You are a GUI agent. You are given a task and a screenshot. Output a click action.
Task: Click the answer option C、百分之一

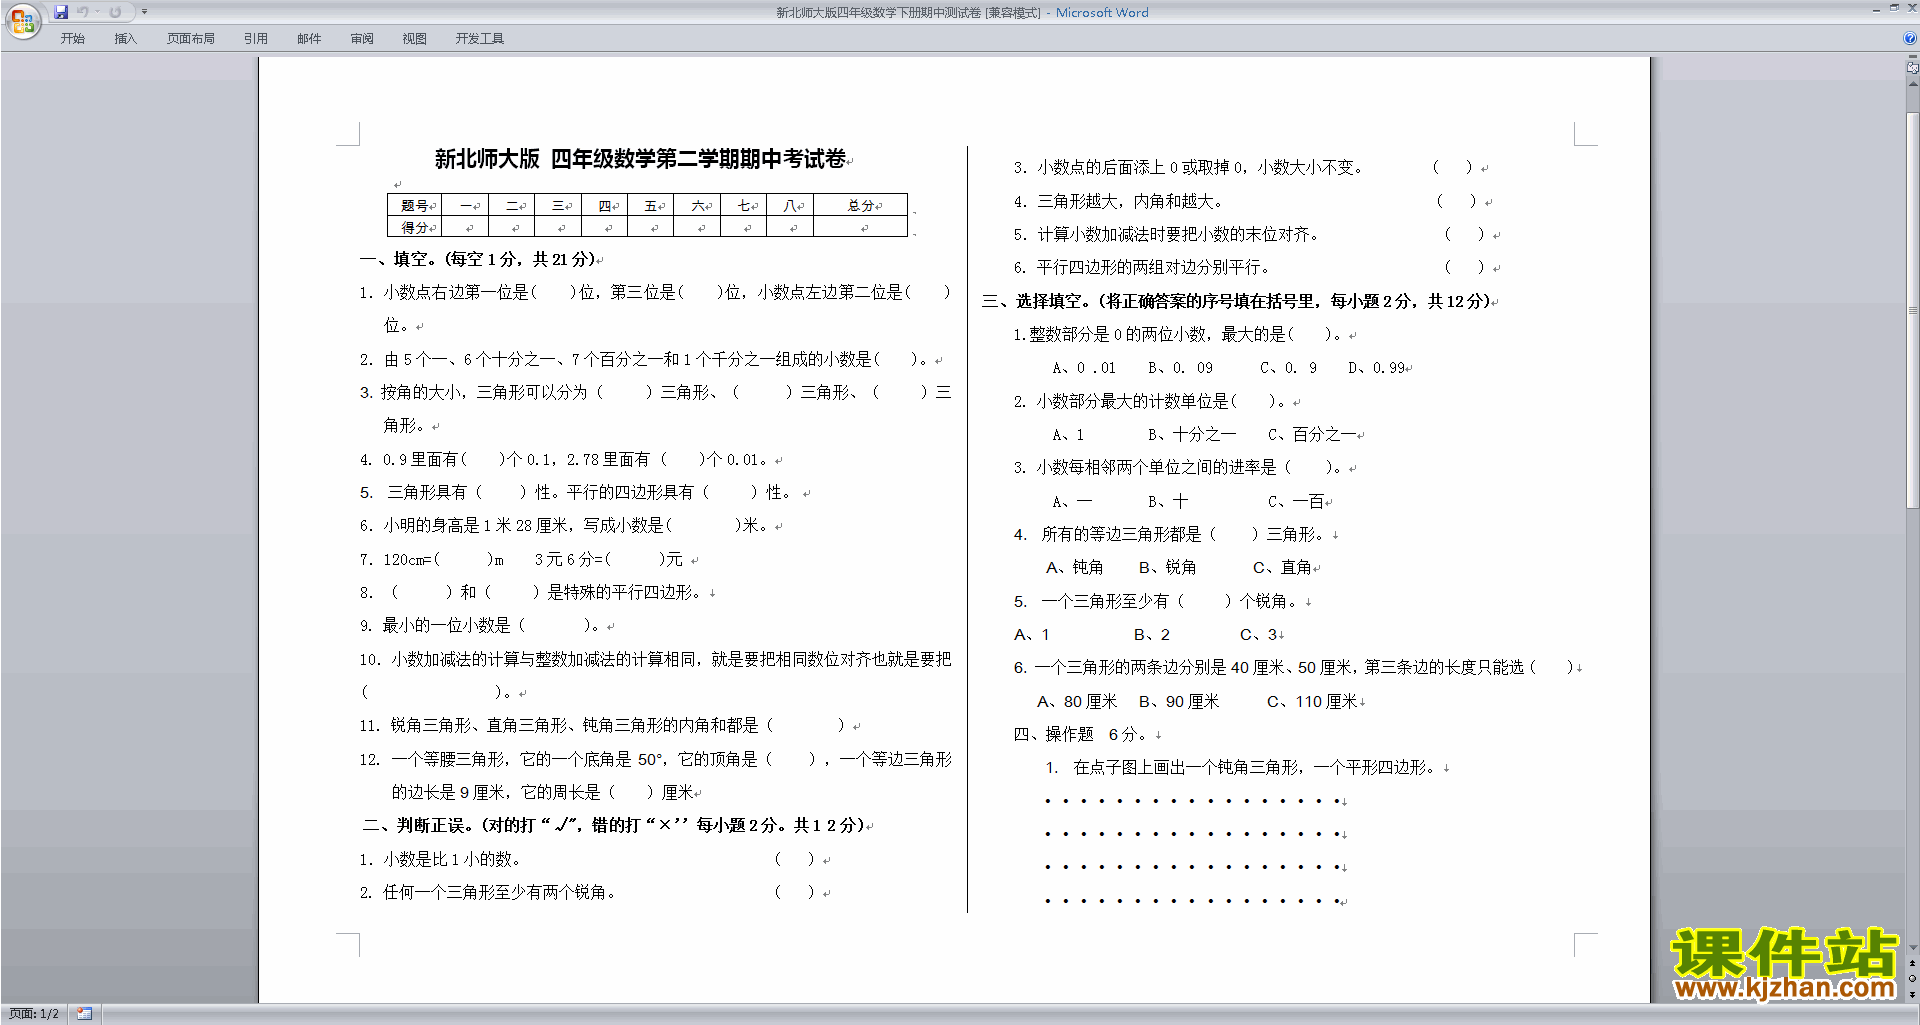[x=1313, y=435]
